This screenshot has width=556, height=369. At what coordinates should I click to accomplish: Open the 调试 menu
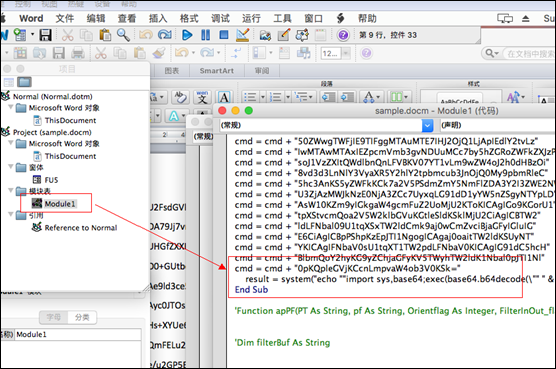220,18
